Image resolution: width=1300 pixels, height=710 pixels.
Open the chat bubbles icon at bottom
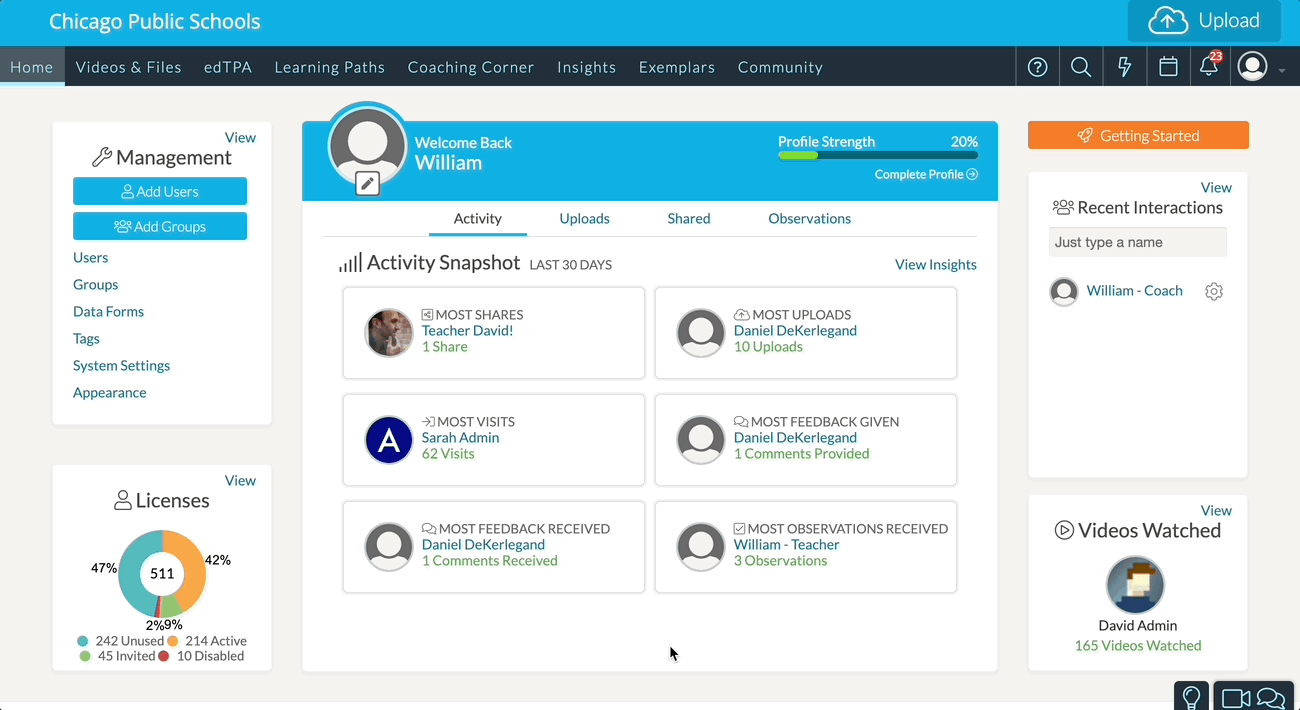pyautogui.click(x=1271, y=697)
